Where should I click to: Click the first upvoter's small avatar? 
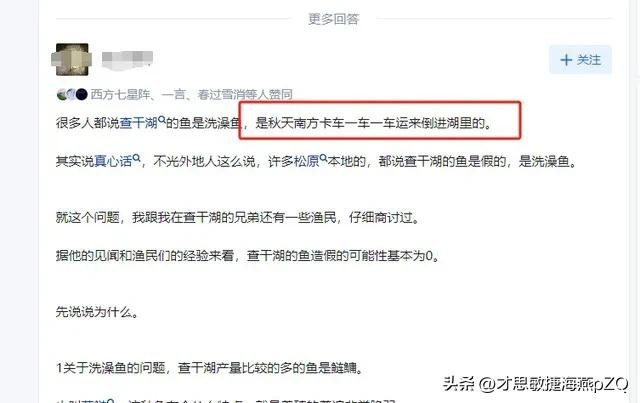tap(62, 94)
